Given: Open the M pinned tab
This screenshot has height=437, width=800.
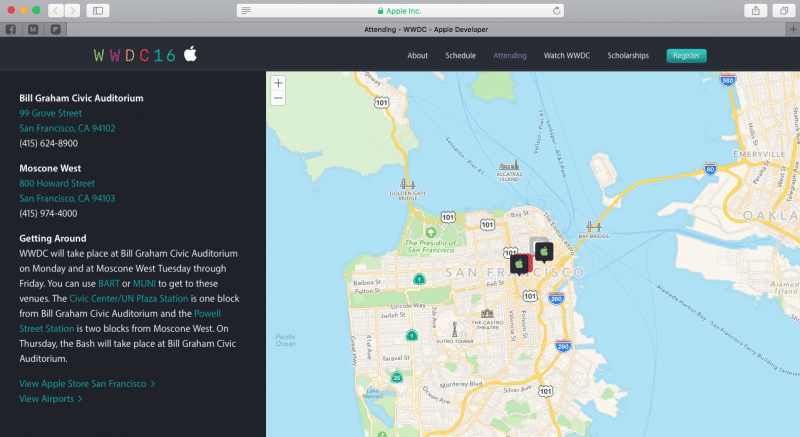Looking at the screenshot, I should point(33,30).
